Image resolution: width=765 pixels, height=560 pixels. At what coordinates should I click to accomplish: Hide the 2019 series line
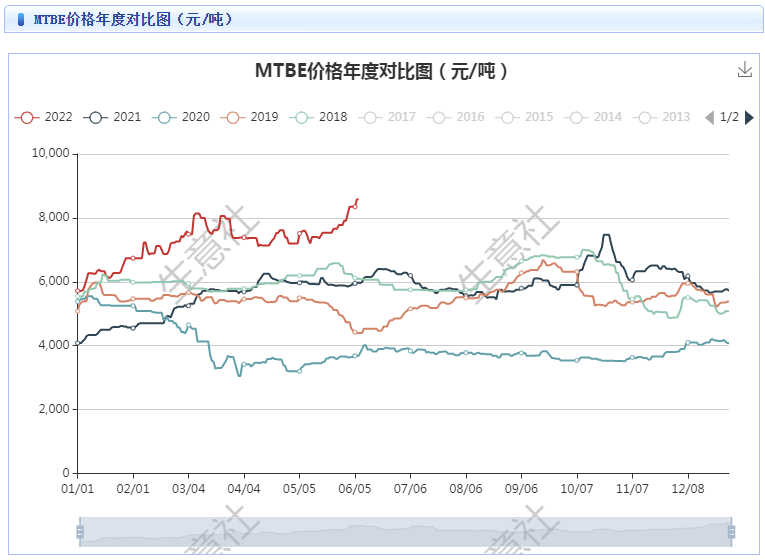249,117
